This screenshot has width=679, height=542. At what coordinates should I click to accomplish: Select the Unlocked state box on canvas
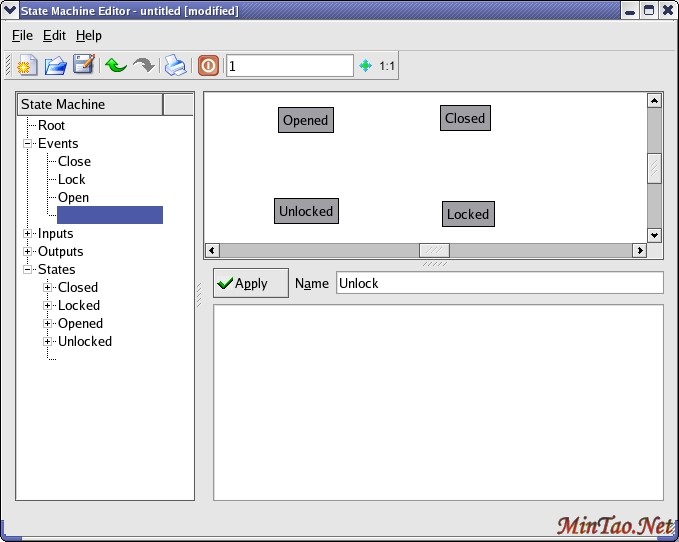pos(306,211)
